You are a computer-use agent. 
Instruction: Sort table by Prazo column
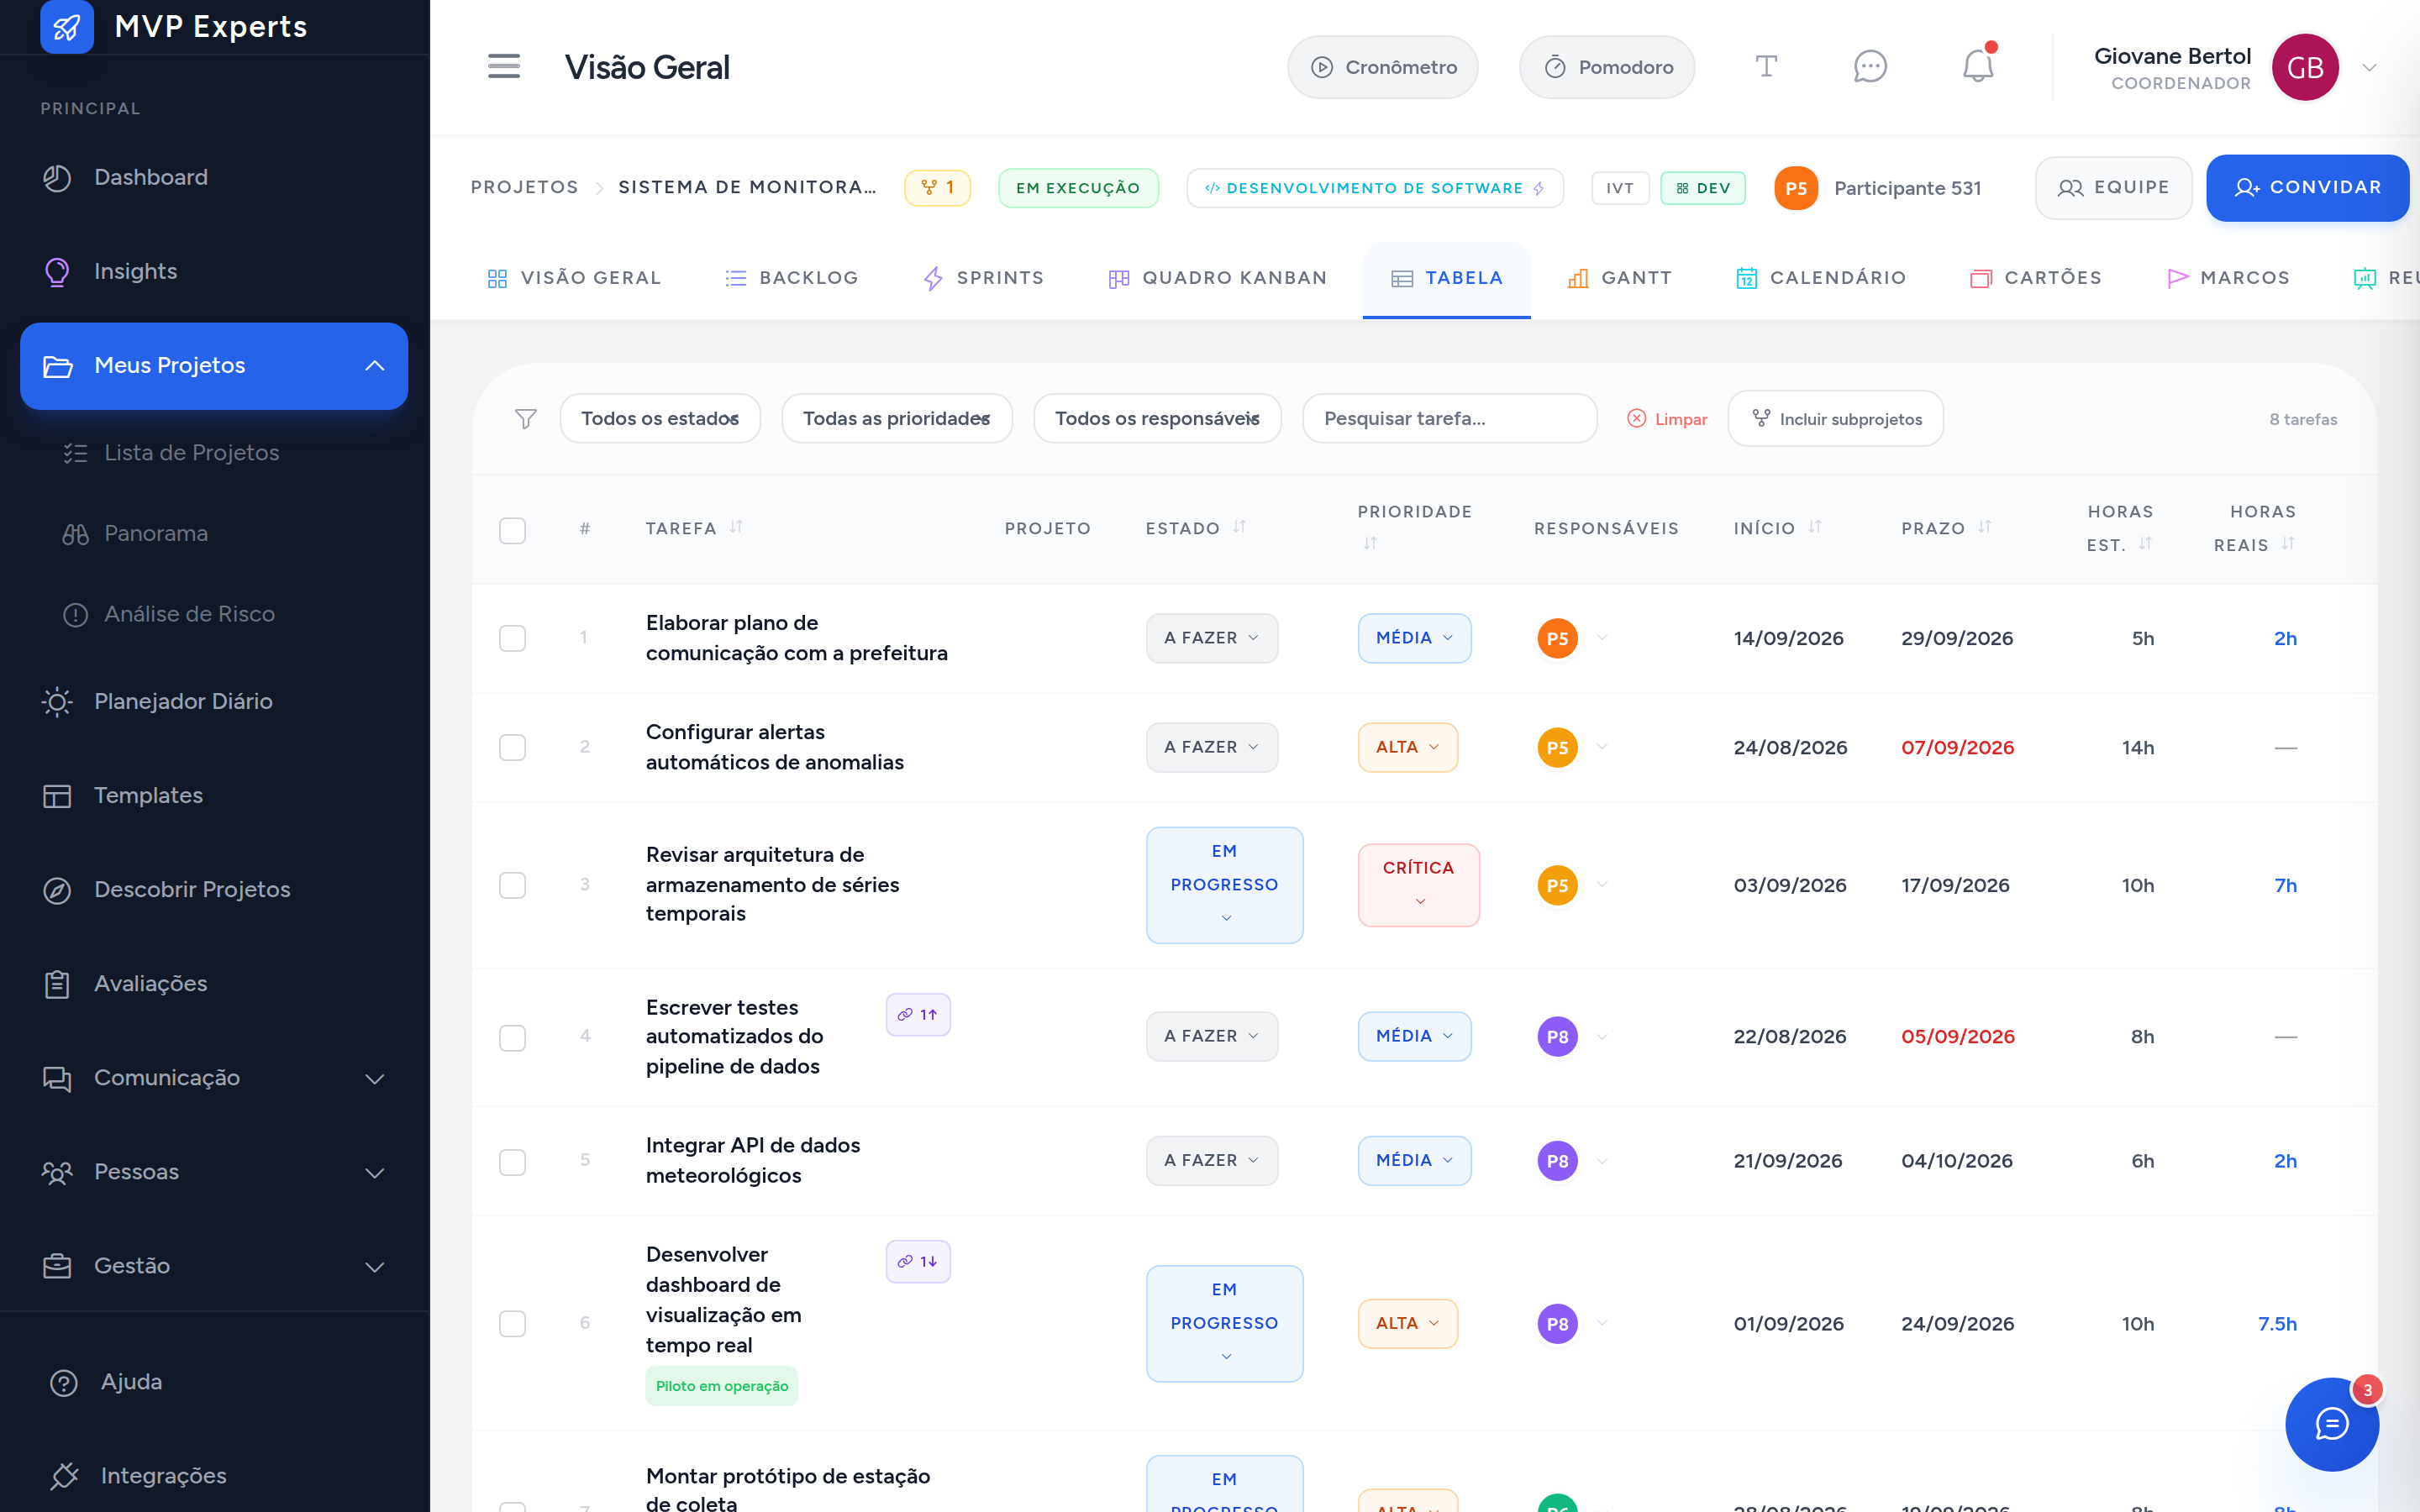click(x=1985, y=527)
